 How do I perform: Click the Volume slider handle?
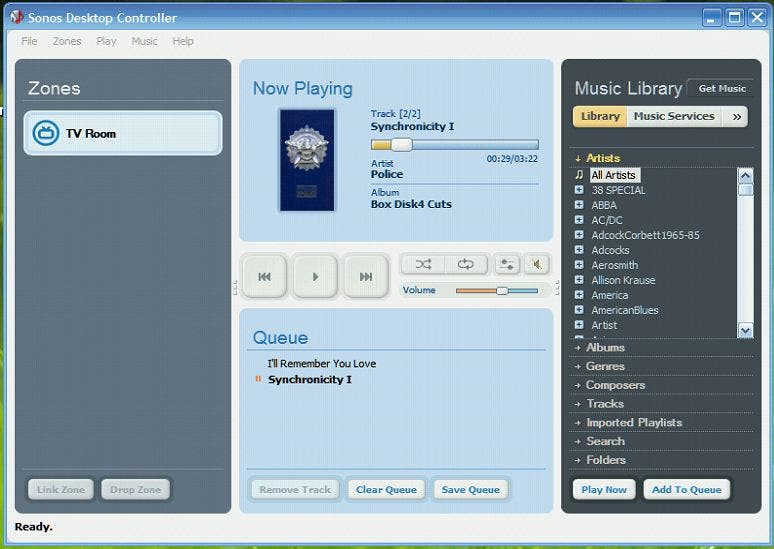[x=502, y=290]
